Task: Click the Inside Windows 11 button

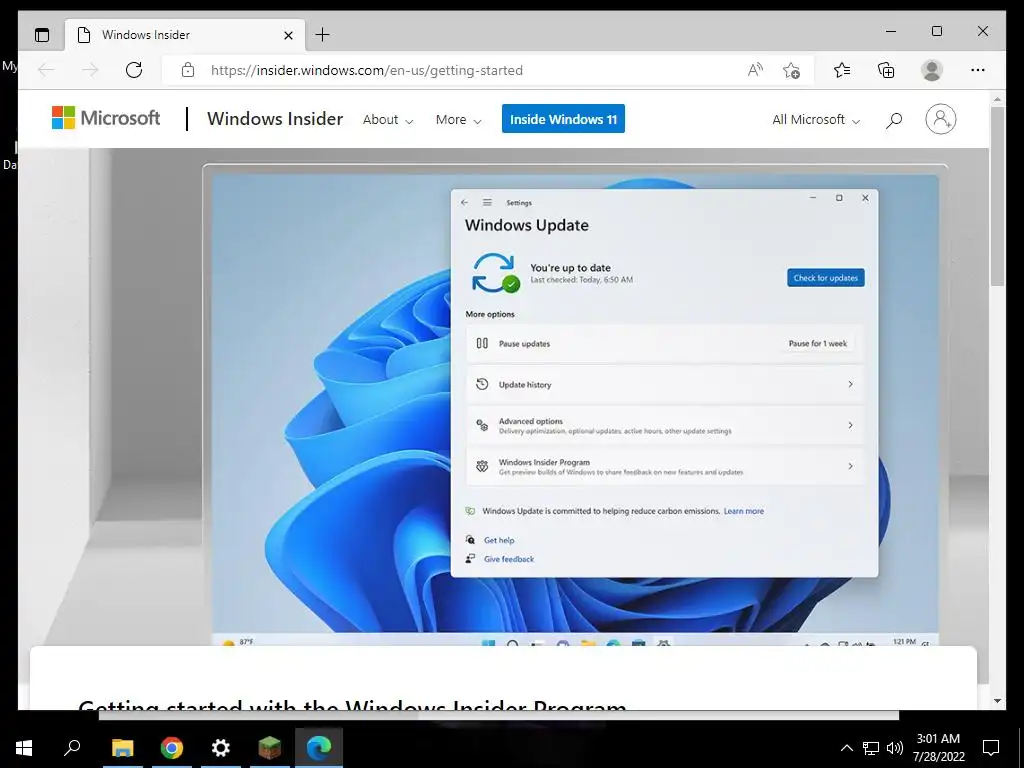Action: tap(563, 119)
